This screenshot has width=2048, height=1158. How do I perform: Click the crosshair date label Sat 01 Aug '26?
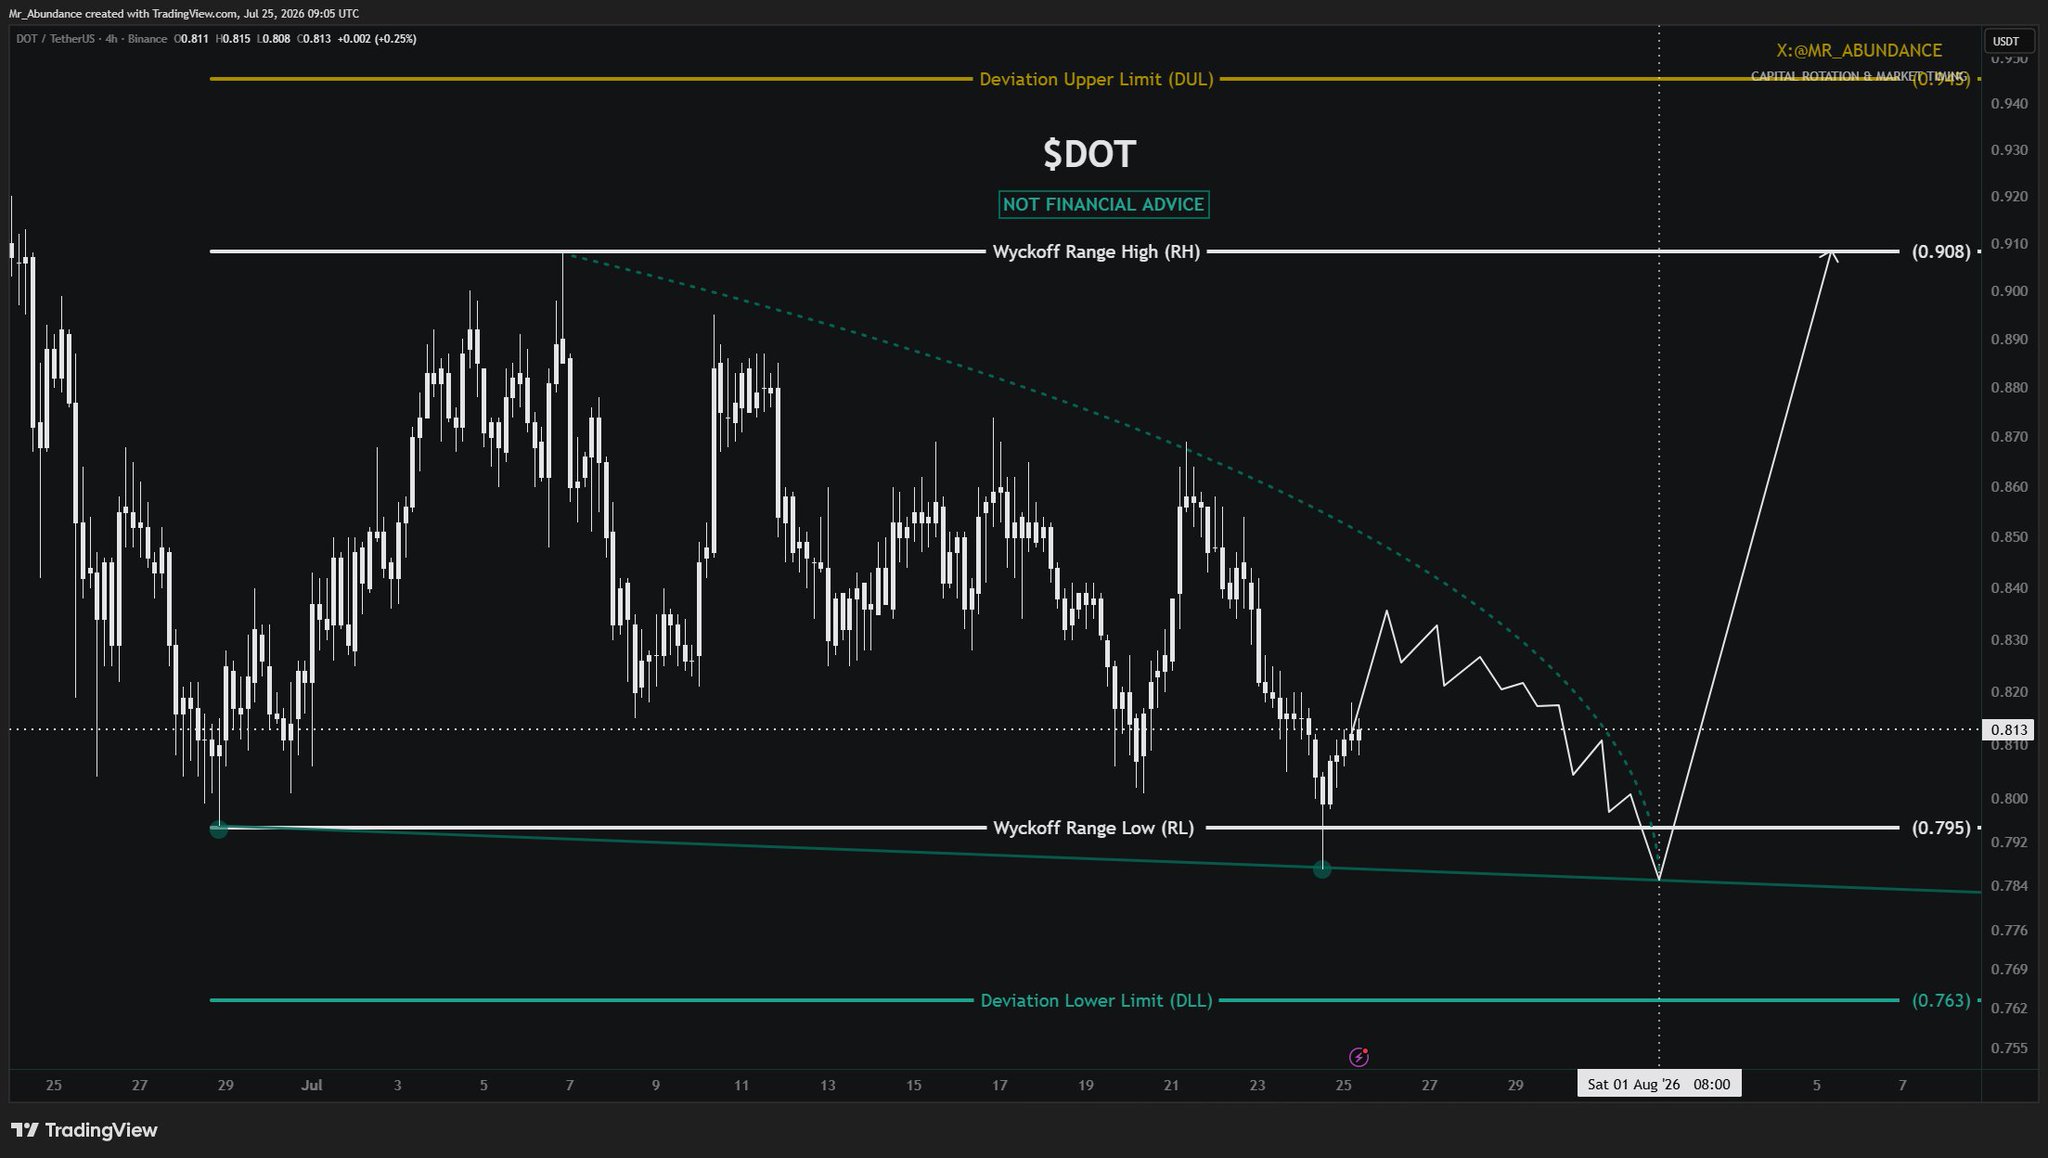pos(1659,1084)
